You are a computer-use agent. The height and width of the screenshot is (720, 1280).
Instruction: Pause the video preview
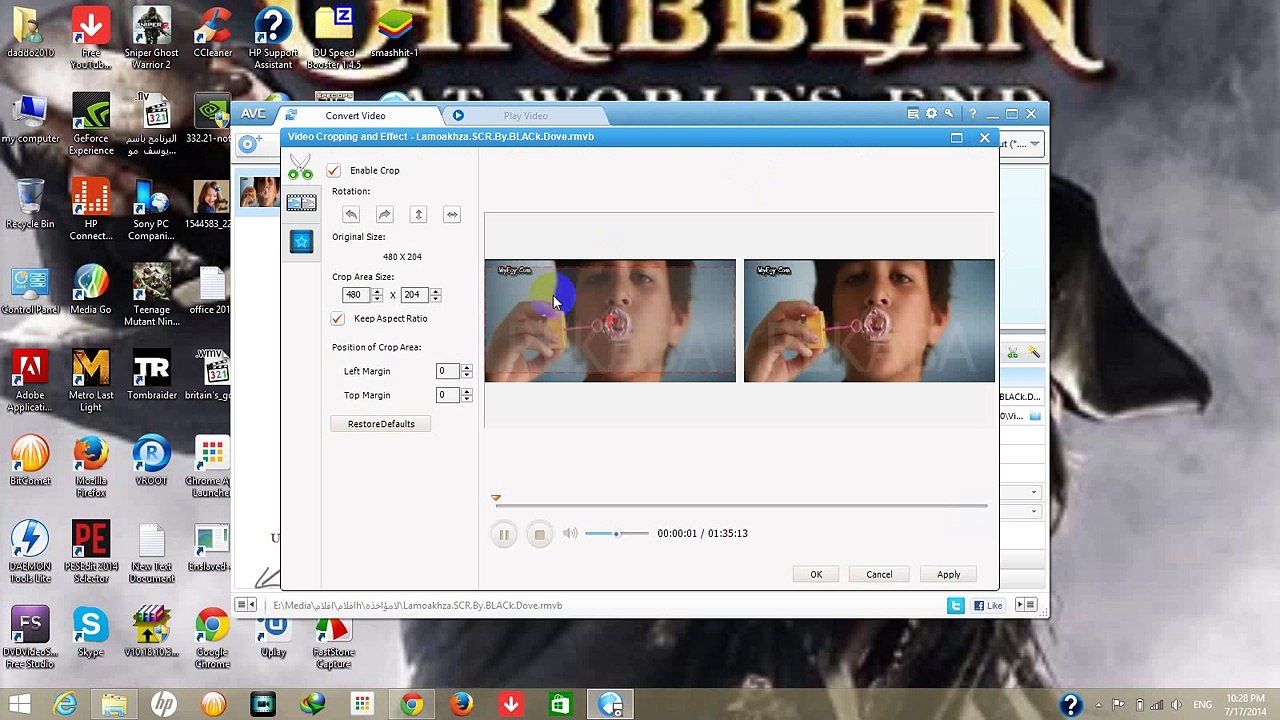pyautogui.click(x=504, y=534)
